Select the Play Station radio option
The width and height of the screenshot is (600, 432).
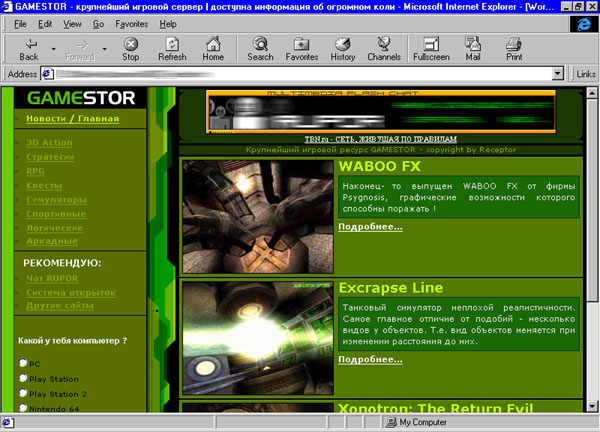coord(23,378)
